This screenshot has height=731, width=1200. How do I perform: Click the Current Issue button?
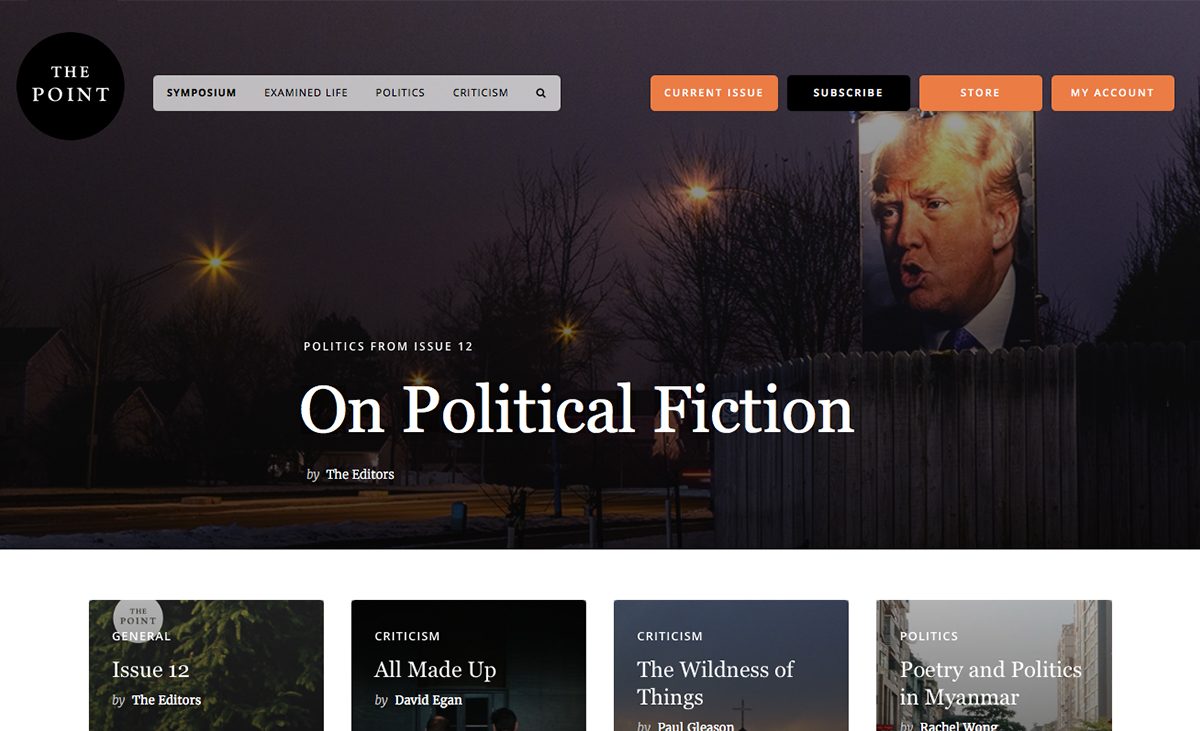tap(713, 93)
